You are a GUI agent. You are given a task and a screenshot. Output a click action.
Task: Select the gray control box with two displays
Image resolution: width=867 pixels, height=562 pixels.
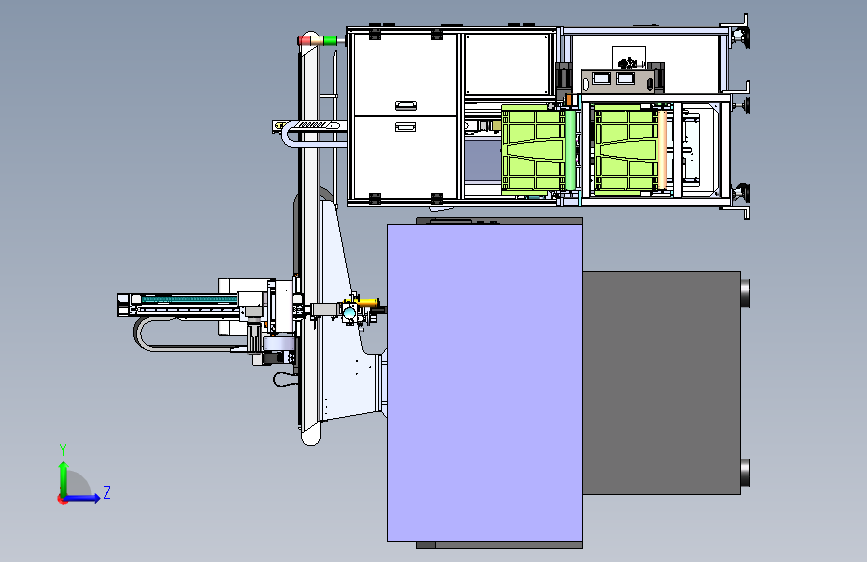click(620, 81)
